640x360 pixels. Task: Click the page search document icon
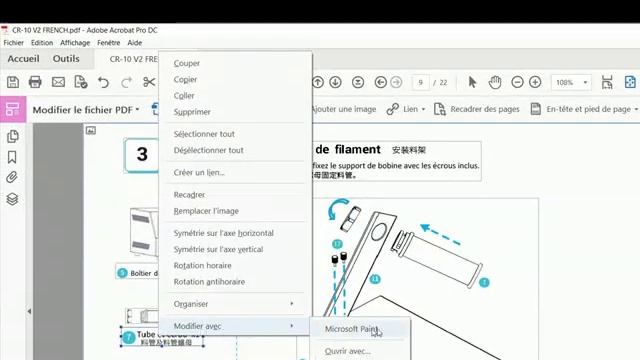click(81, 82)
